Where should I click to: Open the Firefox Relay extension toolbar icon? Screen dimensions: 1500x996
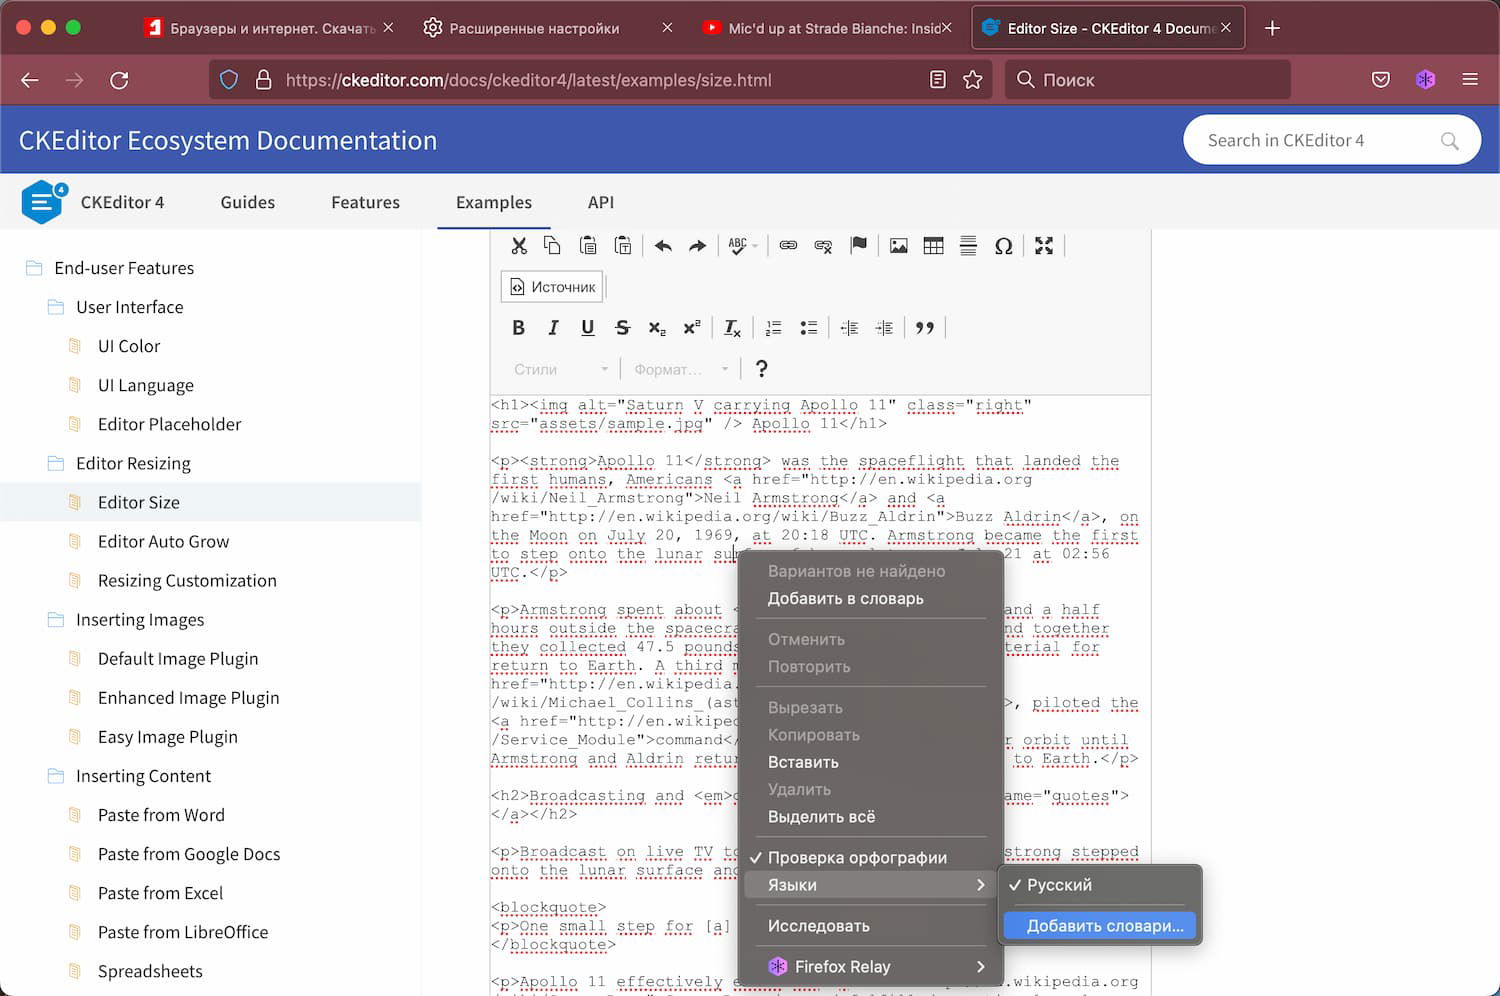point(1426,80)
